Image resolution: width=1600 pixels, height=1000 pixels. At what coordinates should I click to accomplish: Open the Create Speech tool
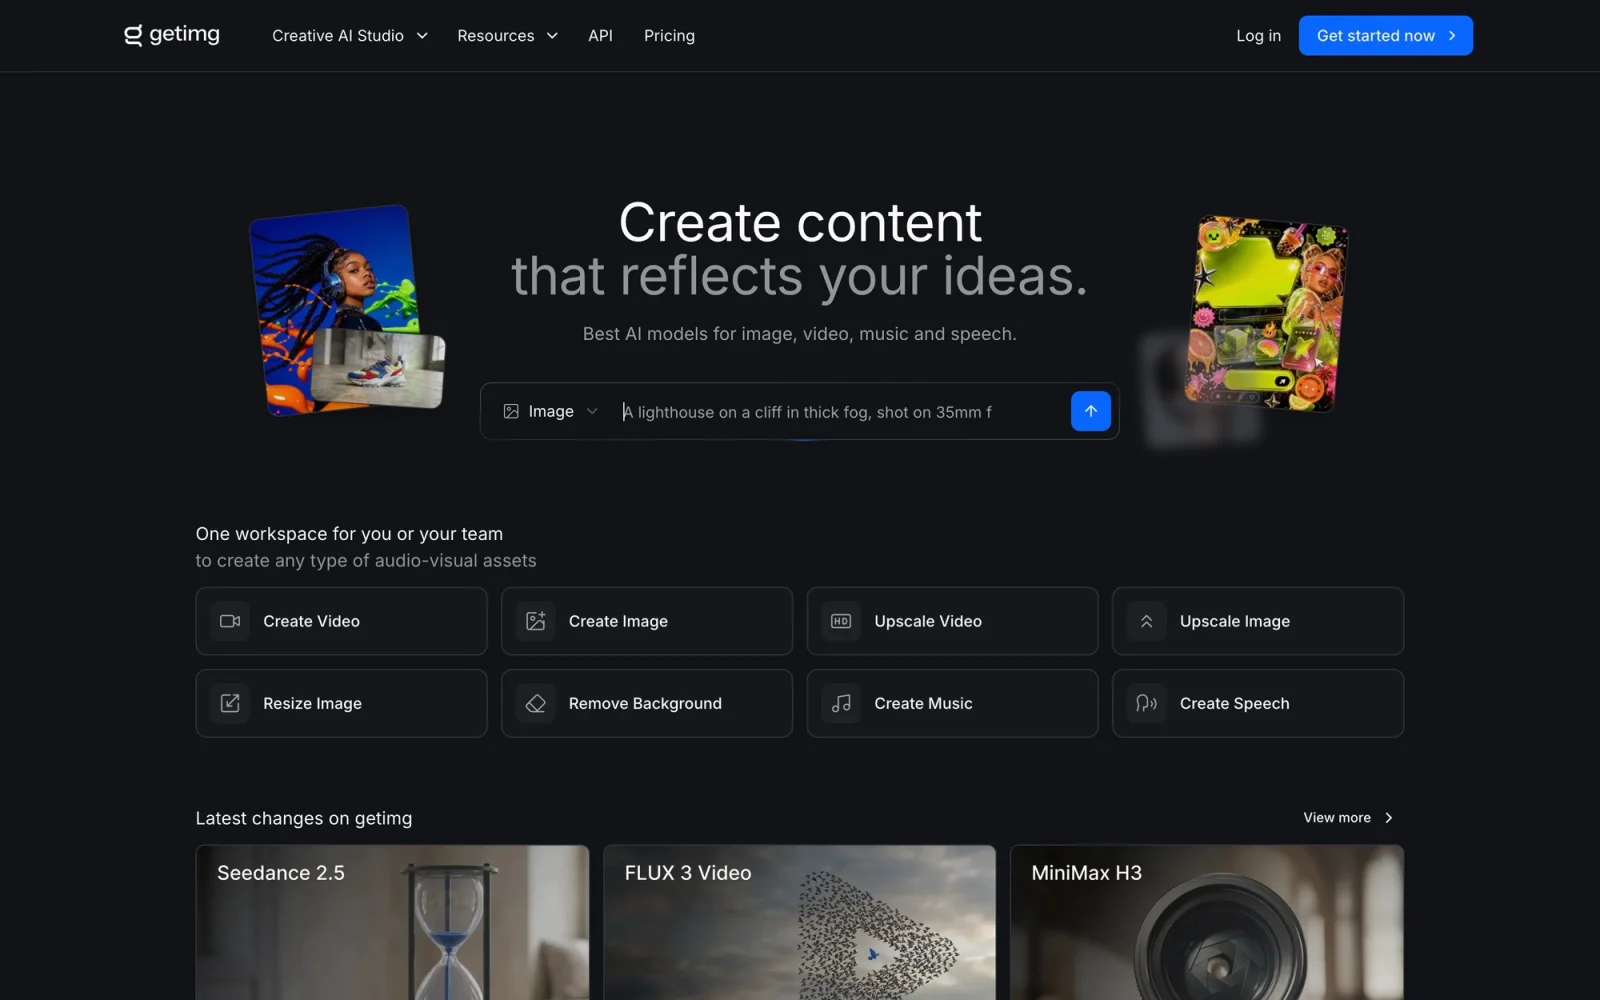[1258, 703]
